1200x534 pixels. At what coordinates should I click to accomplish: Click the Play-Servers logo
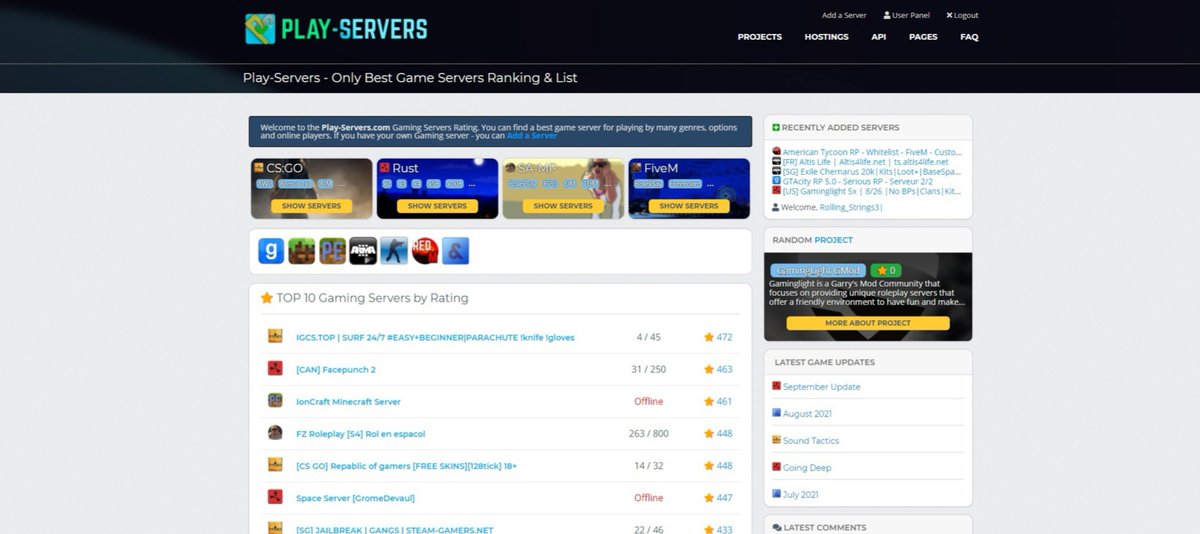[336, 29]
